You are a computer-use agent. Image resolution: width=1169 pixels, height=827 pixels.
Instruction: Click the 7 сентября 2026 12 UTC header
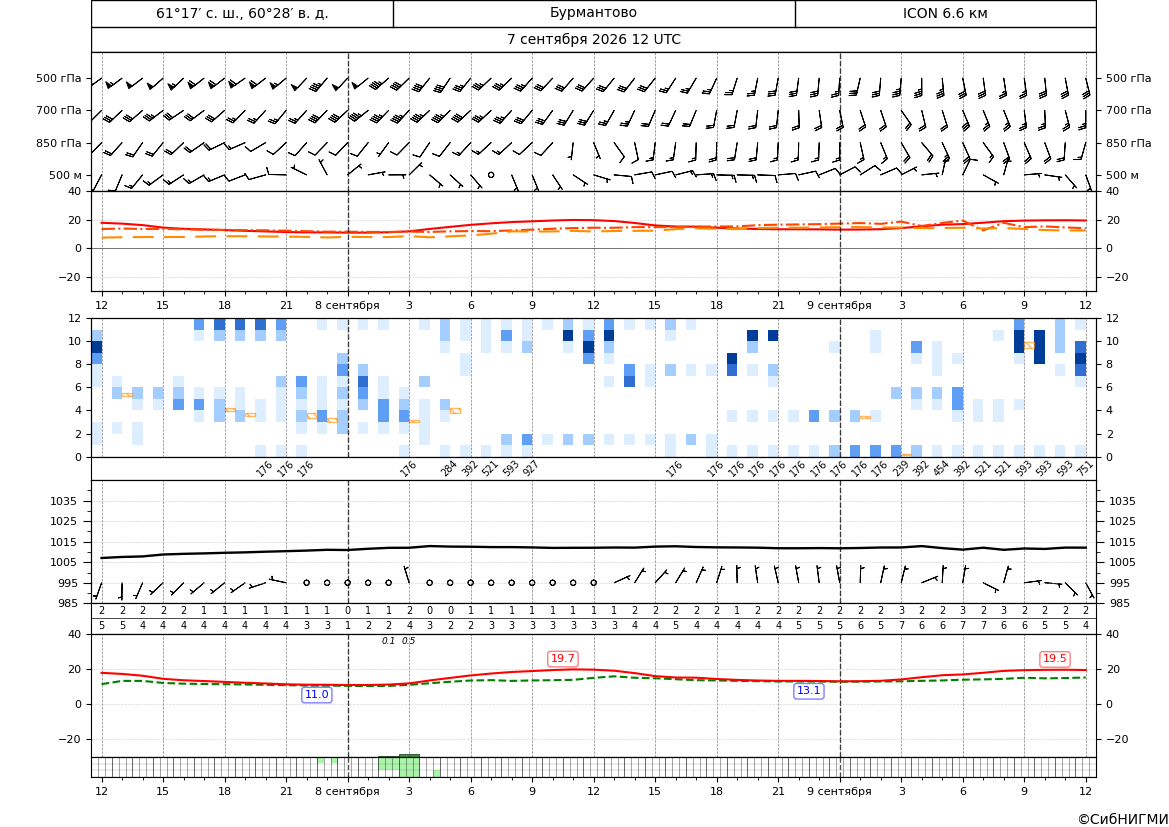[593, 40]
